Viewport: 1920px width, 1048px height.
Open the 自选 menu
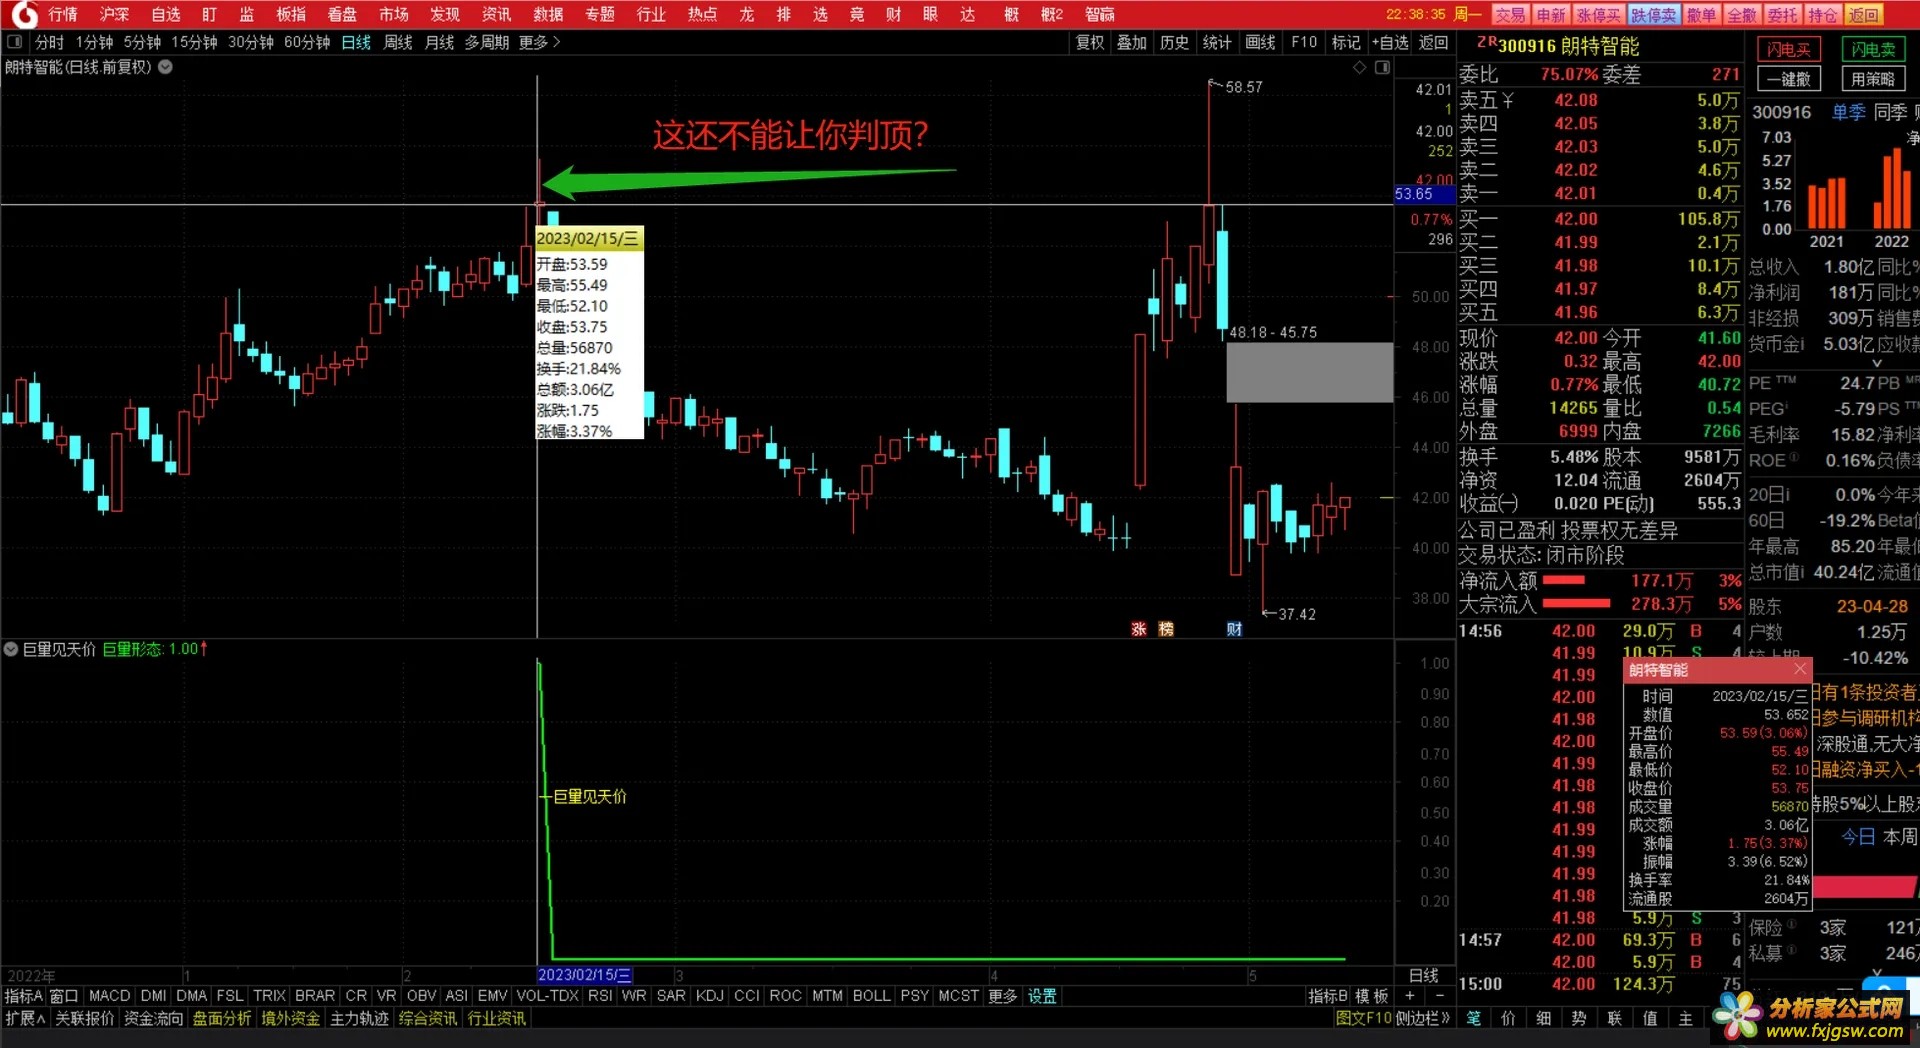[x=166, y=14]
